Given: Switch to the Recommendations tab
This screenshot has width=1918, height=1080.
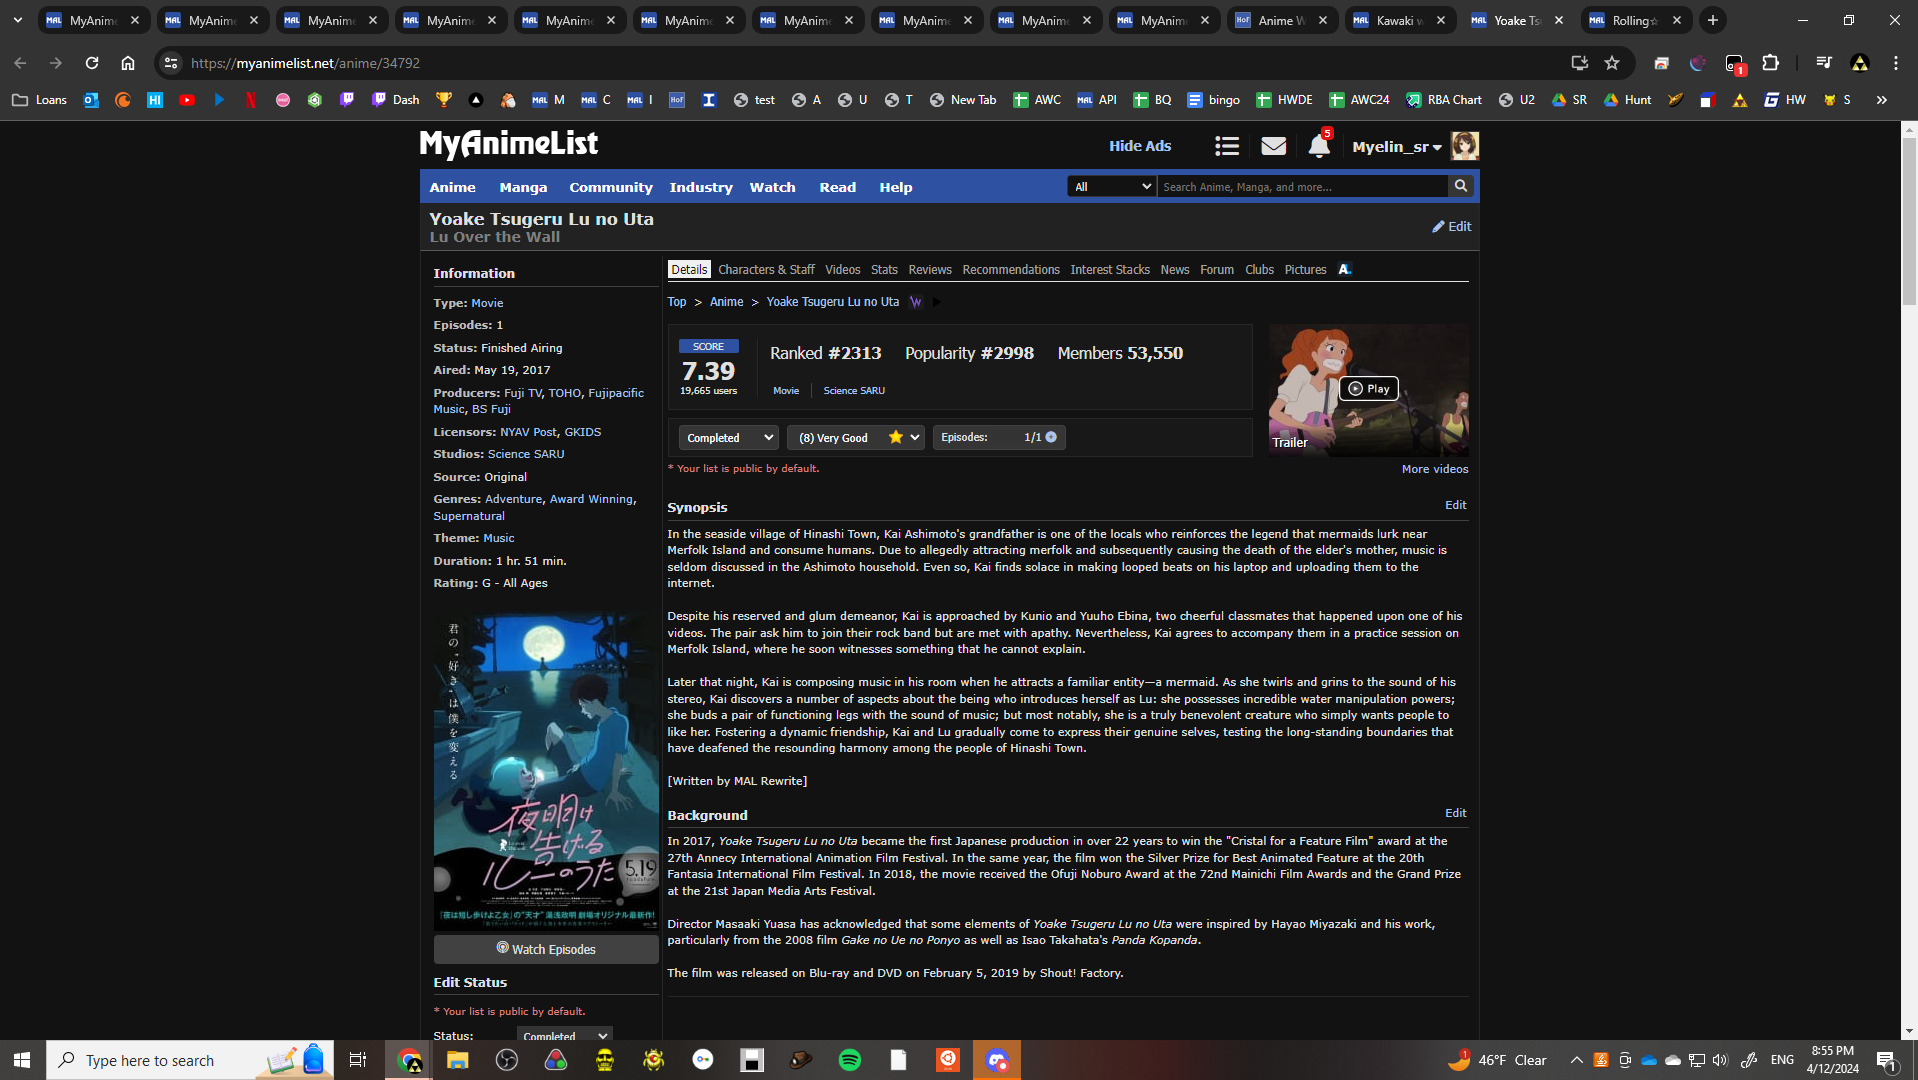Looking at the screenshot, I should coord(1011,269).
